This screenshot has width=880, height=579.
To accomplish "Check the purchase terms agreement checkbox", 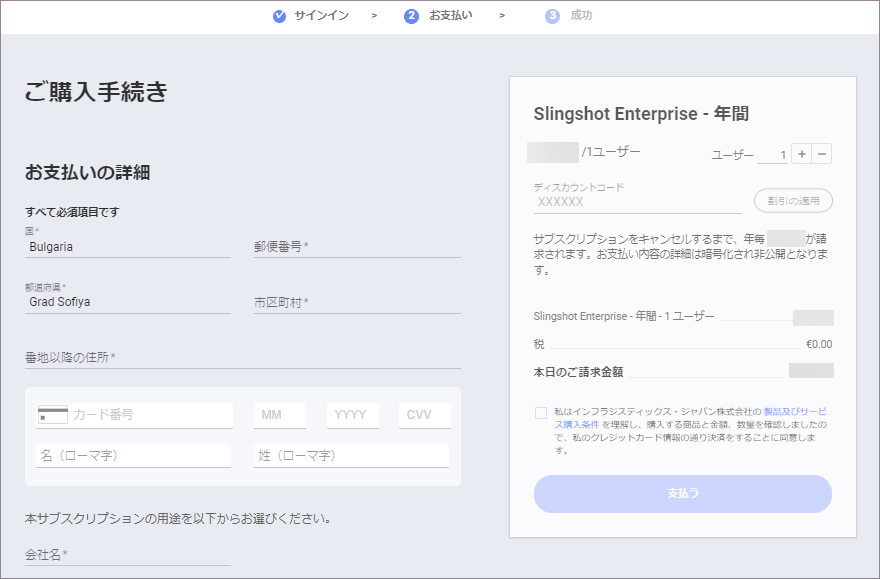I will pyautogui.click(x=541, y=413).
